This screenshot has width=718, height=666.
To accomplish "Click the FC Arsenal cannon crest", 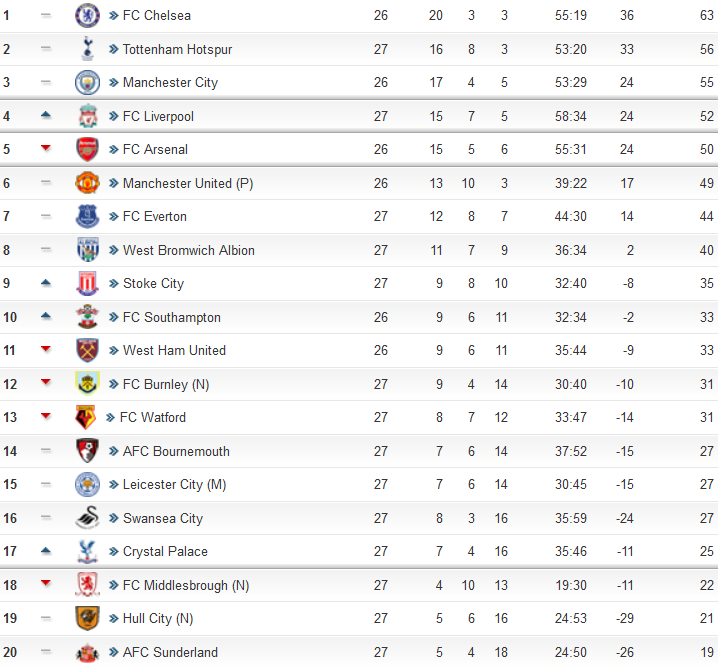I will pyautogui.click(x=87, y=149).
